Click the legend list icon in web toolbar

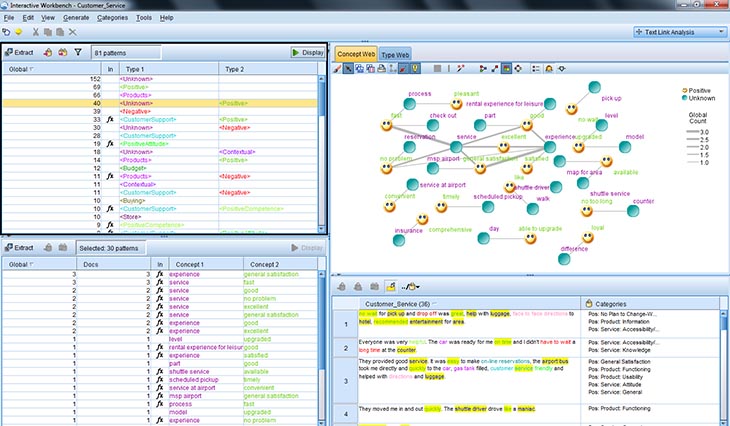tap(534, 68)
